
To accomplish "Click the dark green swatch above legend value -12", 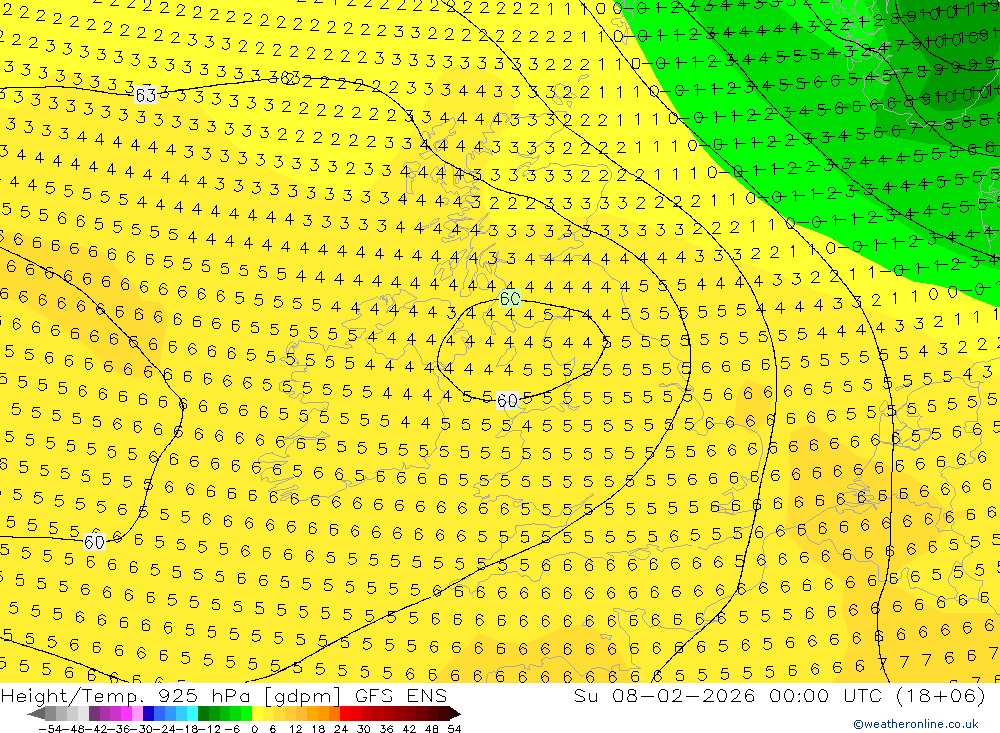I will click(x=203, y=713).
